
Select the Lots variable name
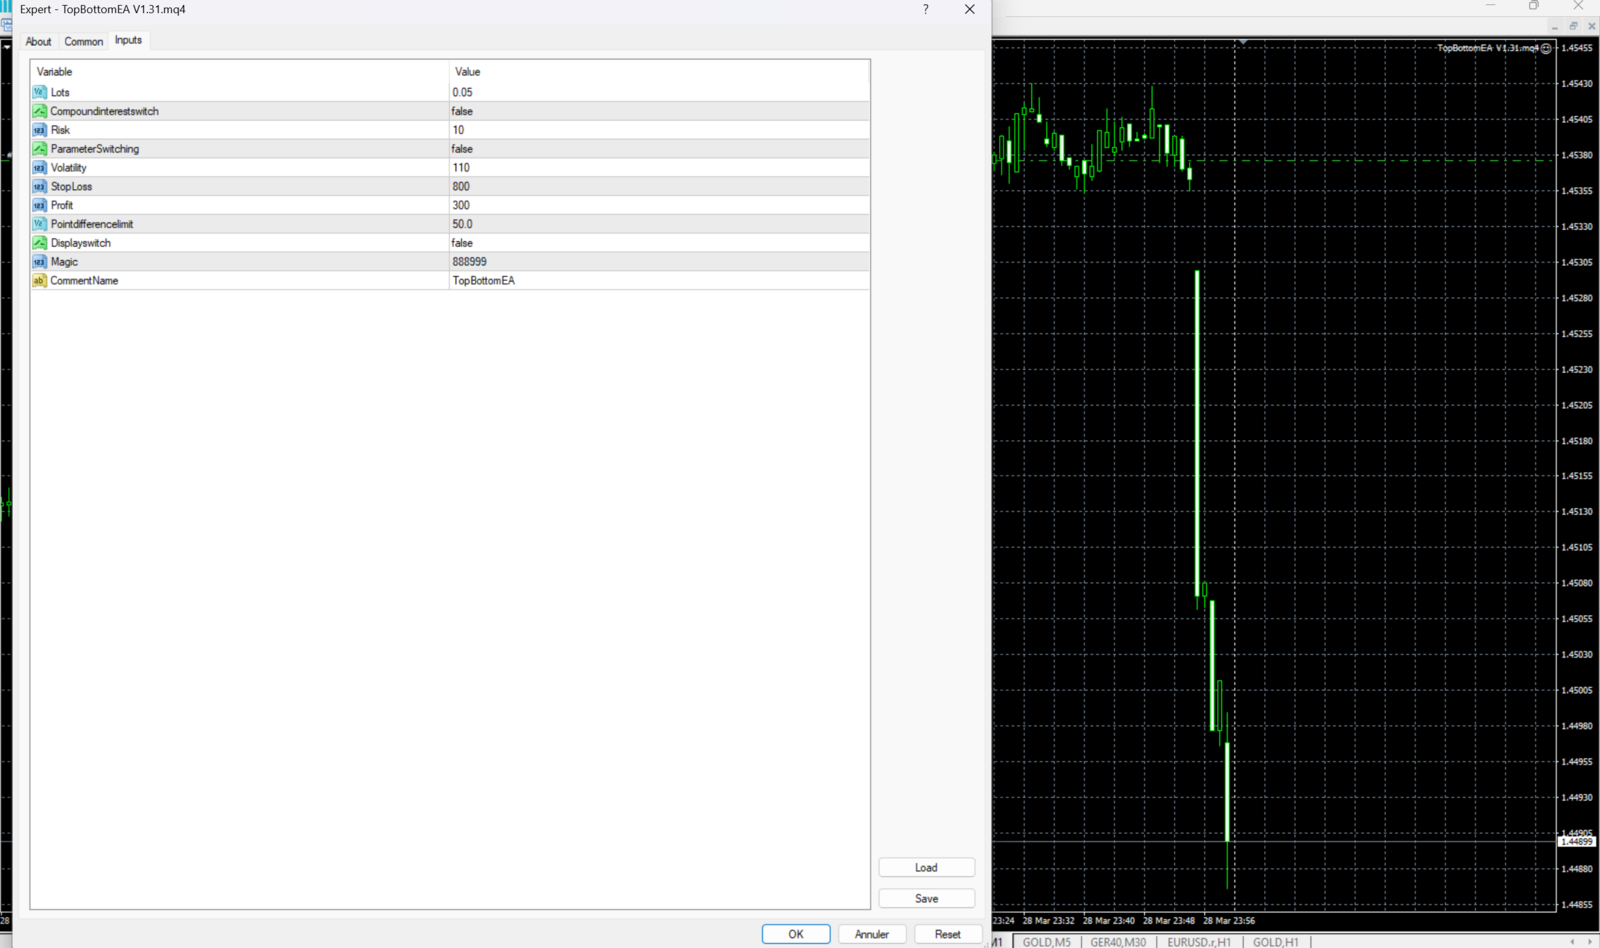pyautogui.click(x=60, y=92)
